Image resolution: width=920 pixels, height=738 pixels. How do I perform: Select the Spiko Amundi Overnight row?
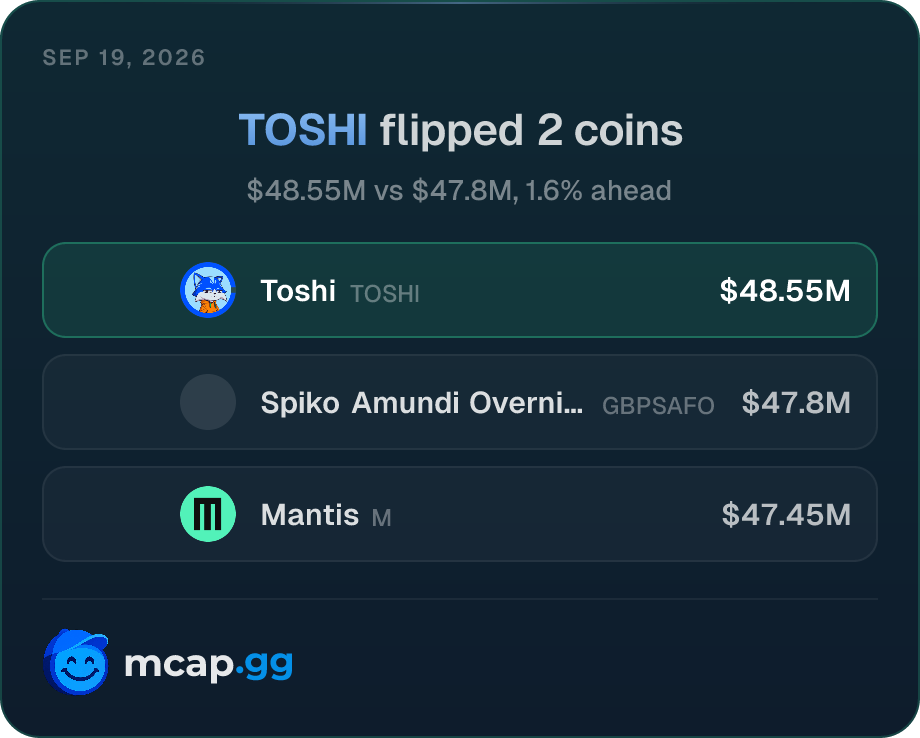[460, 402]
